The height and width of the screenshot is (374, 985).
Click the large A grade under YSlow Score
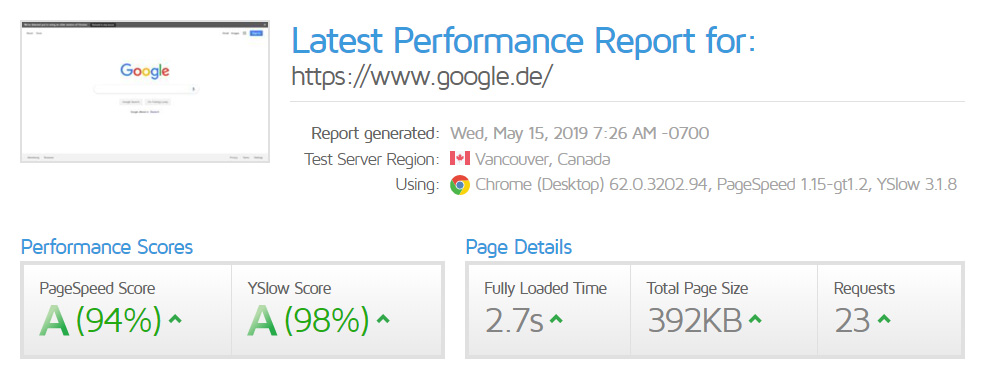pos(262,321)
